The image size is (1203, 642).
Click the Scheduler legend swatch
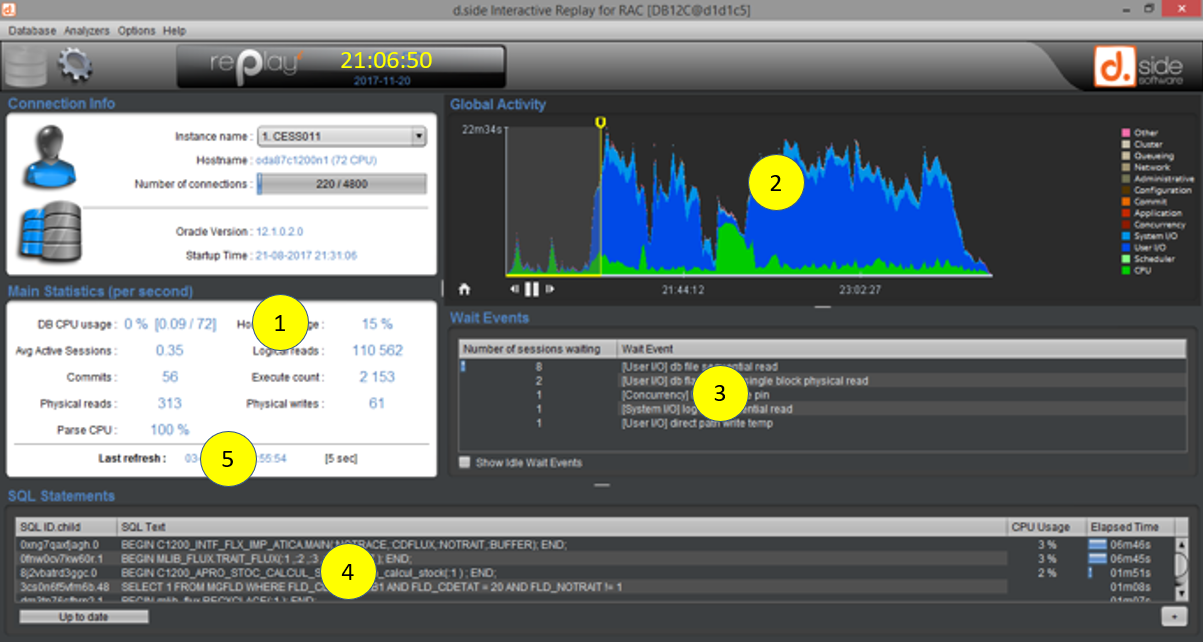point(1126,259)
